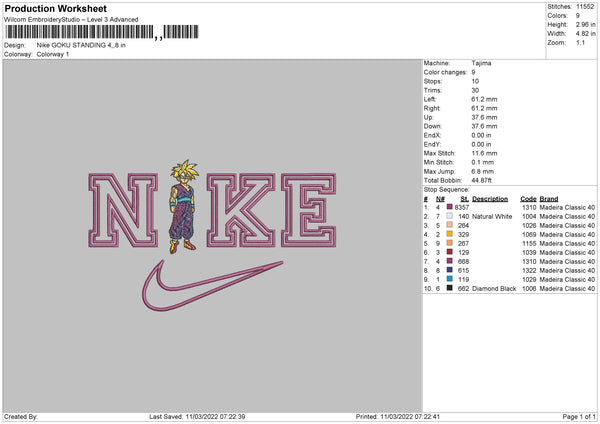Select thread code 1026
Viewport: 600px width, 424px height.
pos(530,225)
